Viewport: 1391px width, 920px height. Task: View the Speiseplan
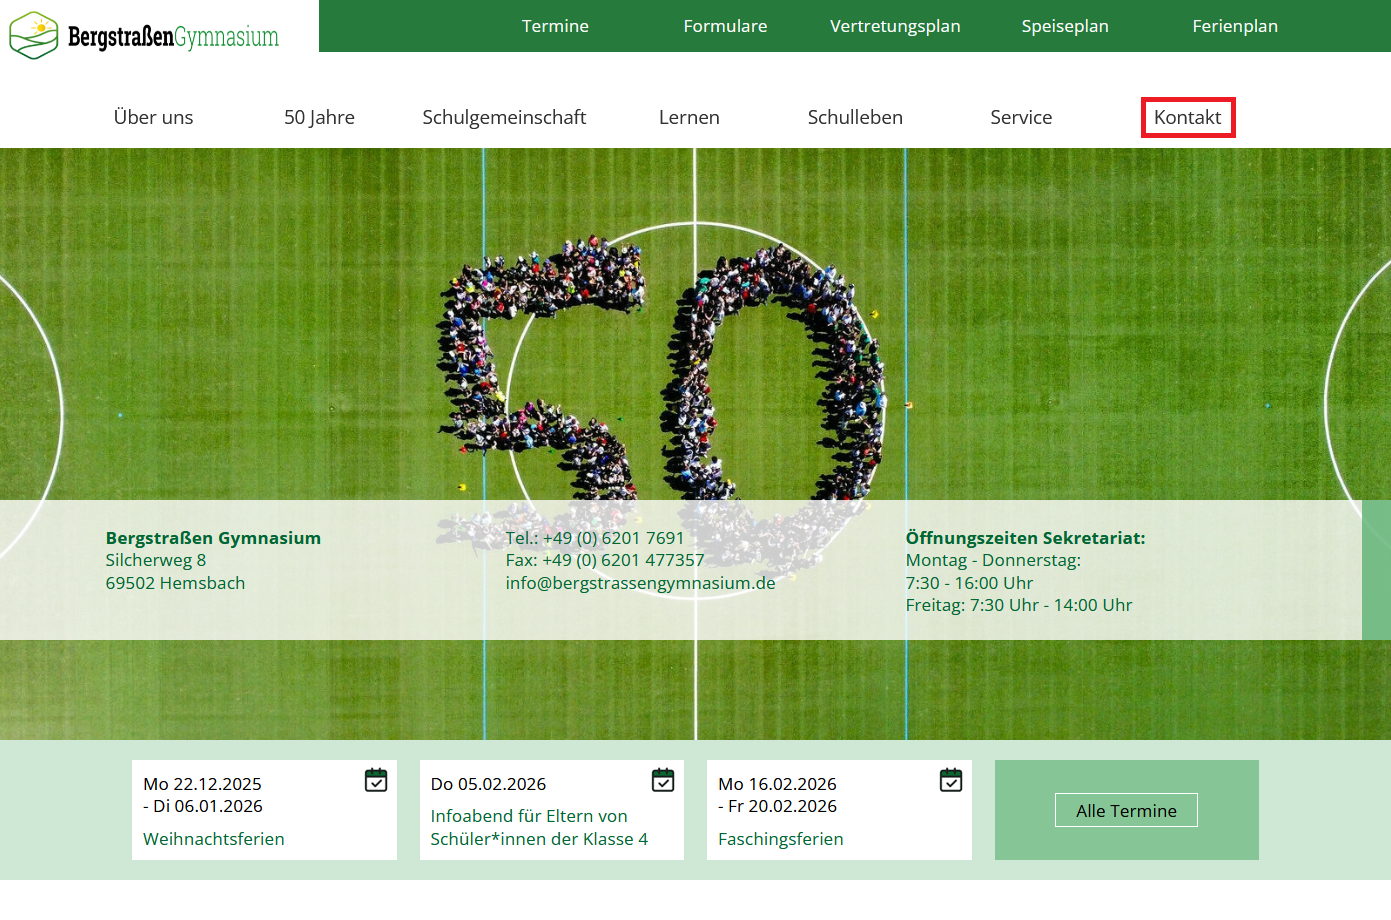1065,26
